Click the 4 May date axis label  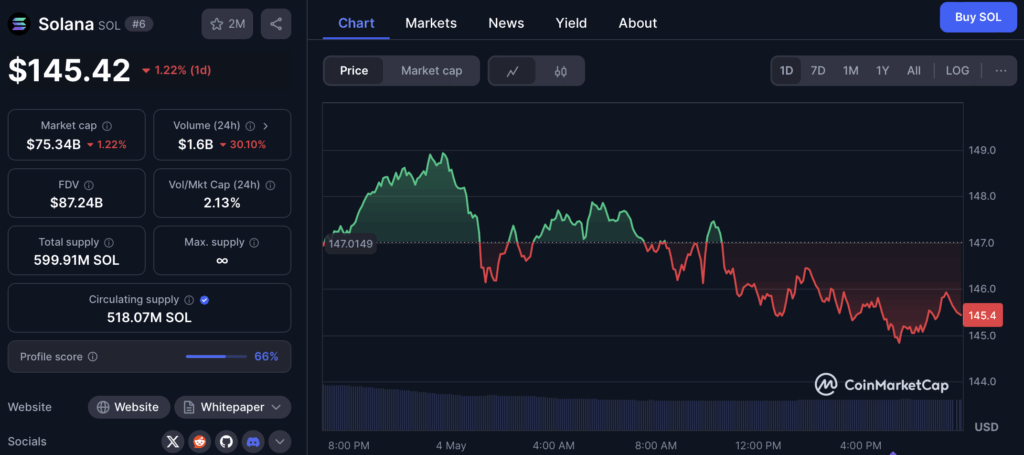(x=451, y=446)
